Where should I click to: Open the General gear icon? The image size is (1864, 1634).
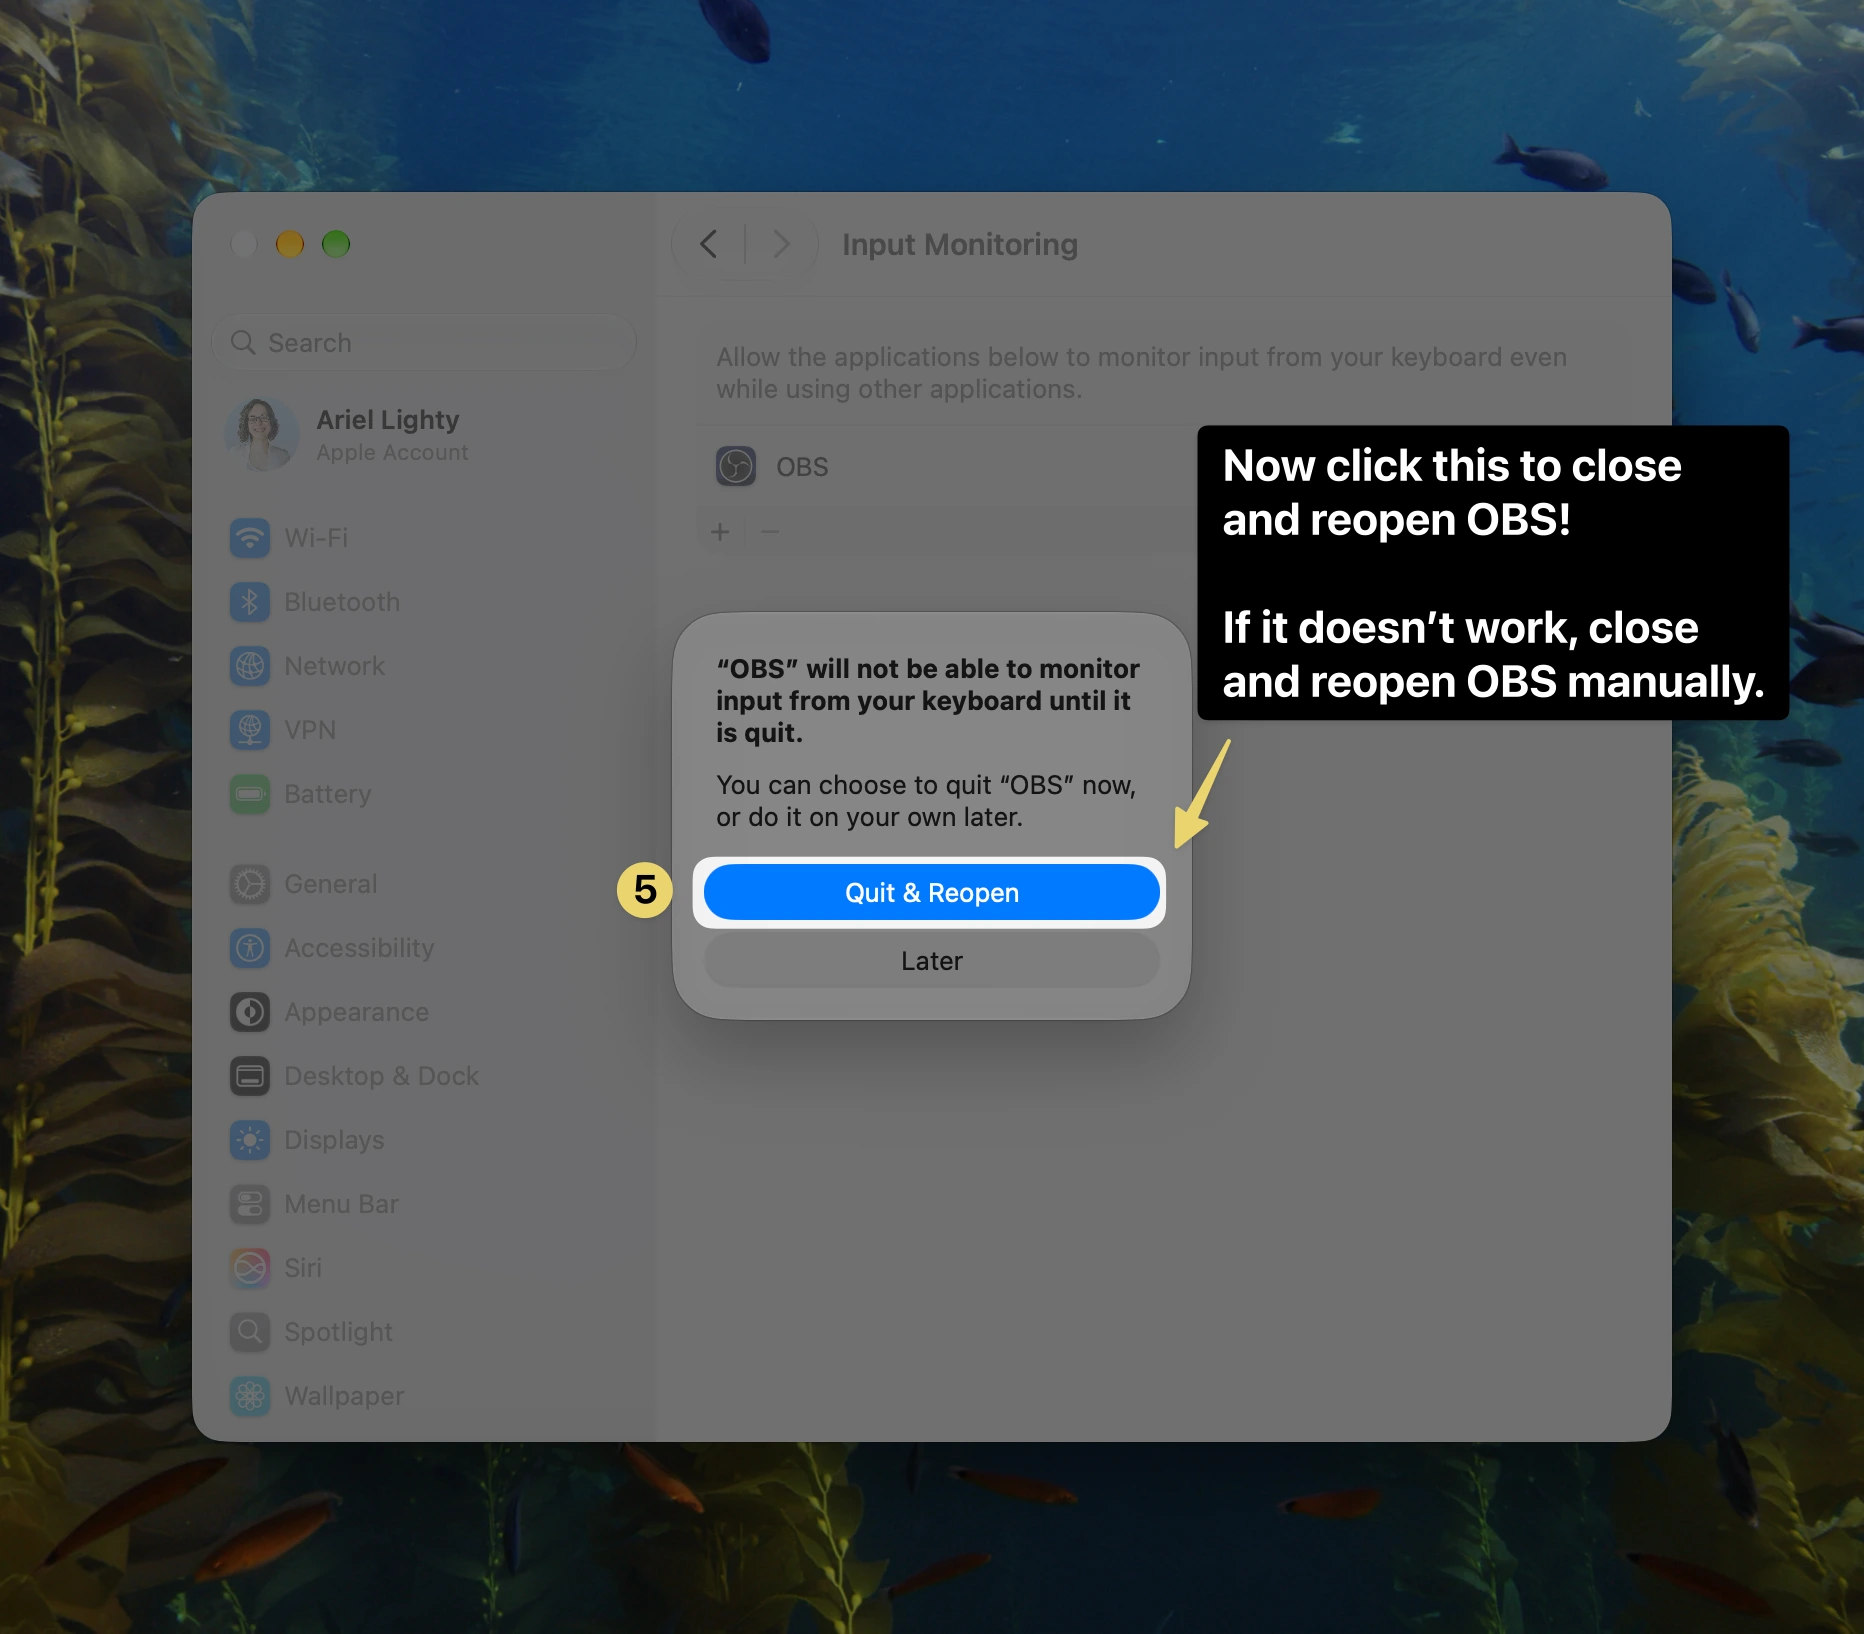click(x=250, y=884)
